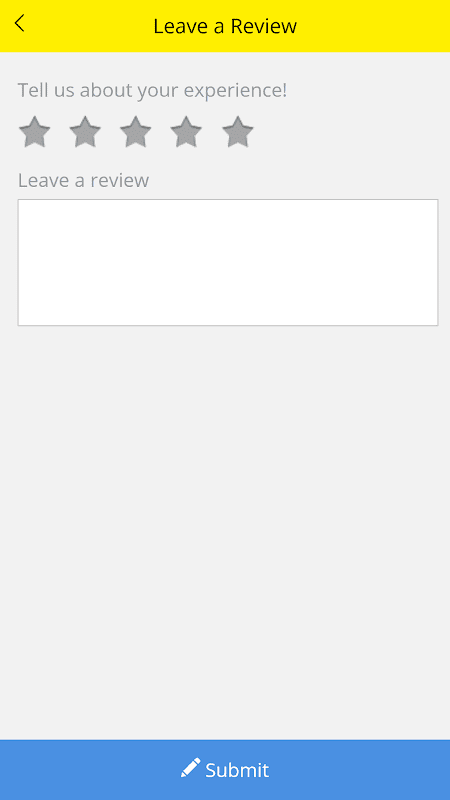
Task: Submit the review with the blue button
Action: tap(225, 770)
